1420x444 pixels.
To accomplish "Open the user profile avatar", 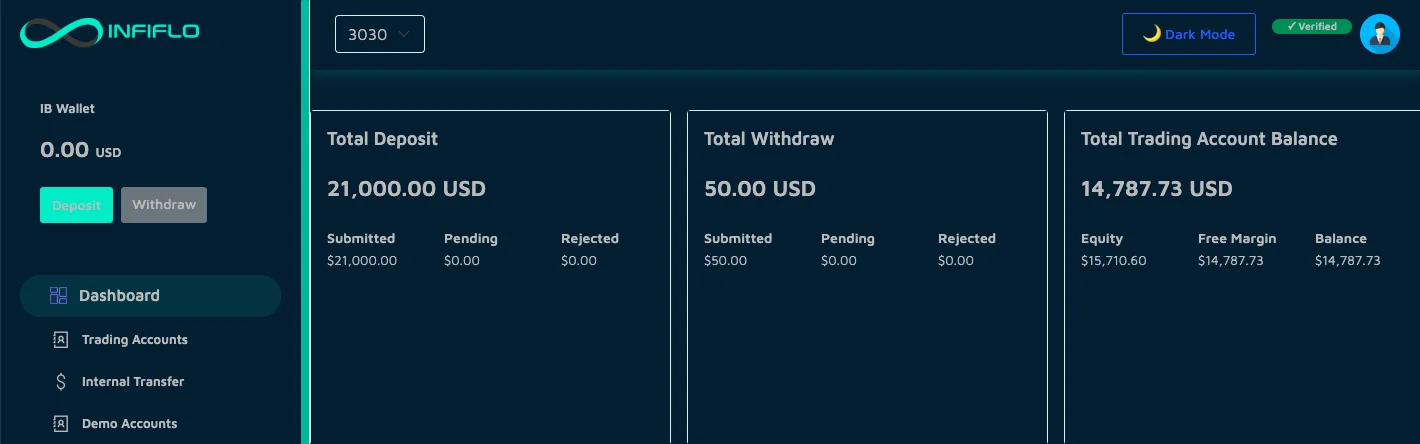I will [1379, 35].
